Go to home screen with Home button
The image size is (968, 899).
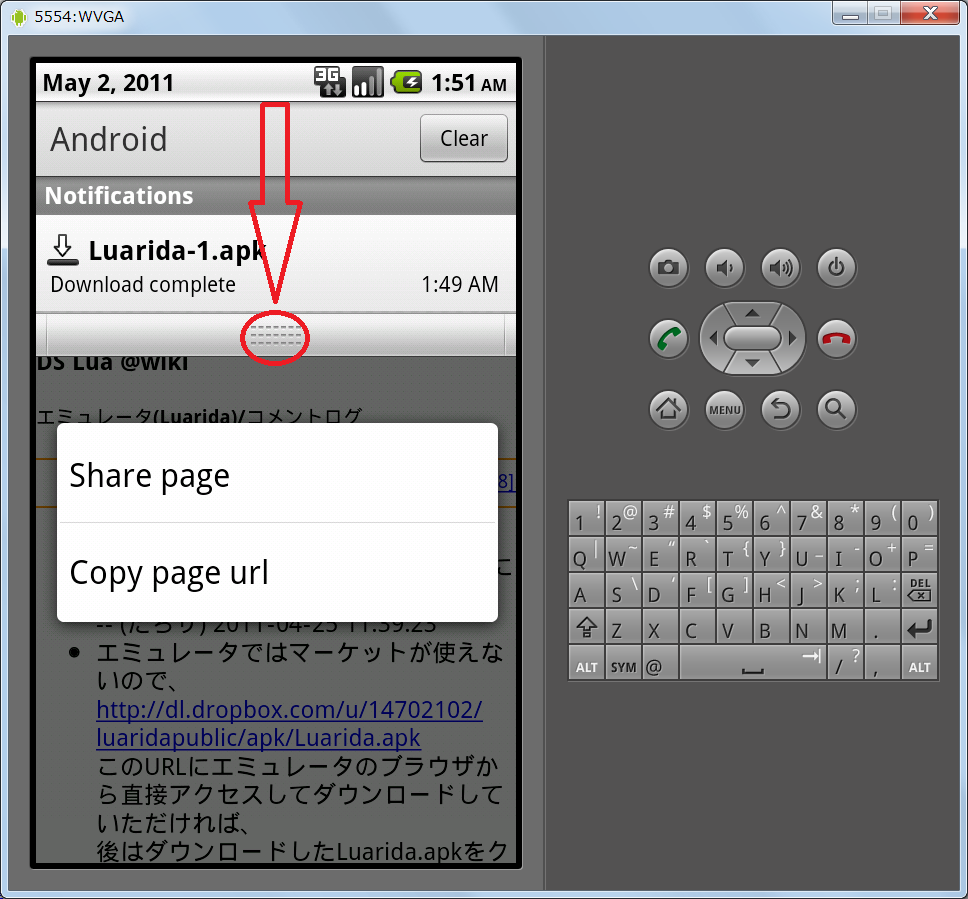[x=669, y=409]
